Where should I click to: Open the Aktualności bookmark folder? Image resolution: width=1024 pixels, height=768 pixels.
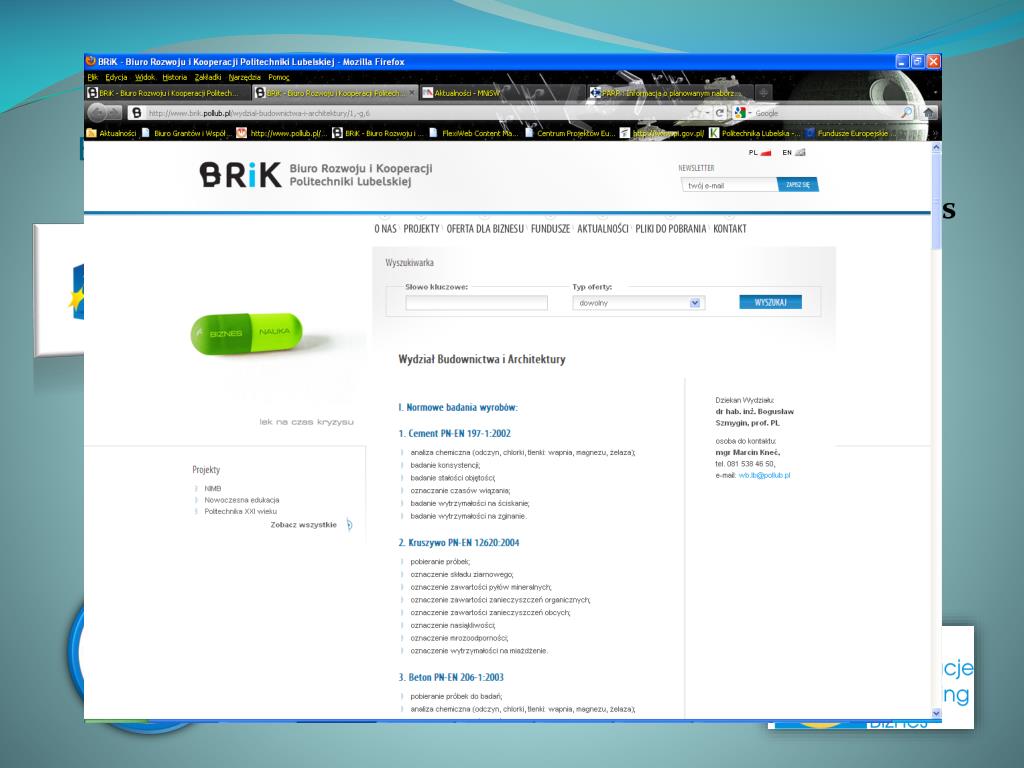pos(112,133)
